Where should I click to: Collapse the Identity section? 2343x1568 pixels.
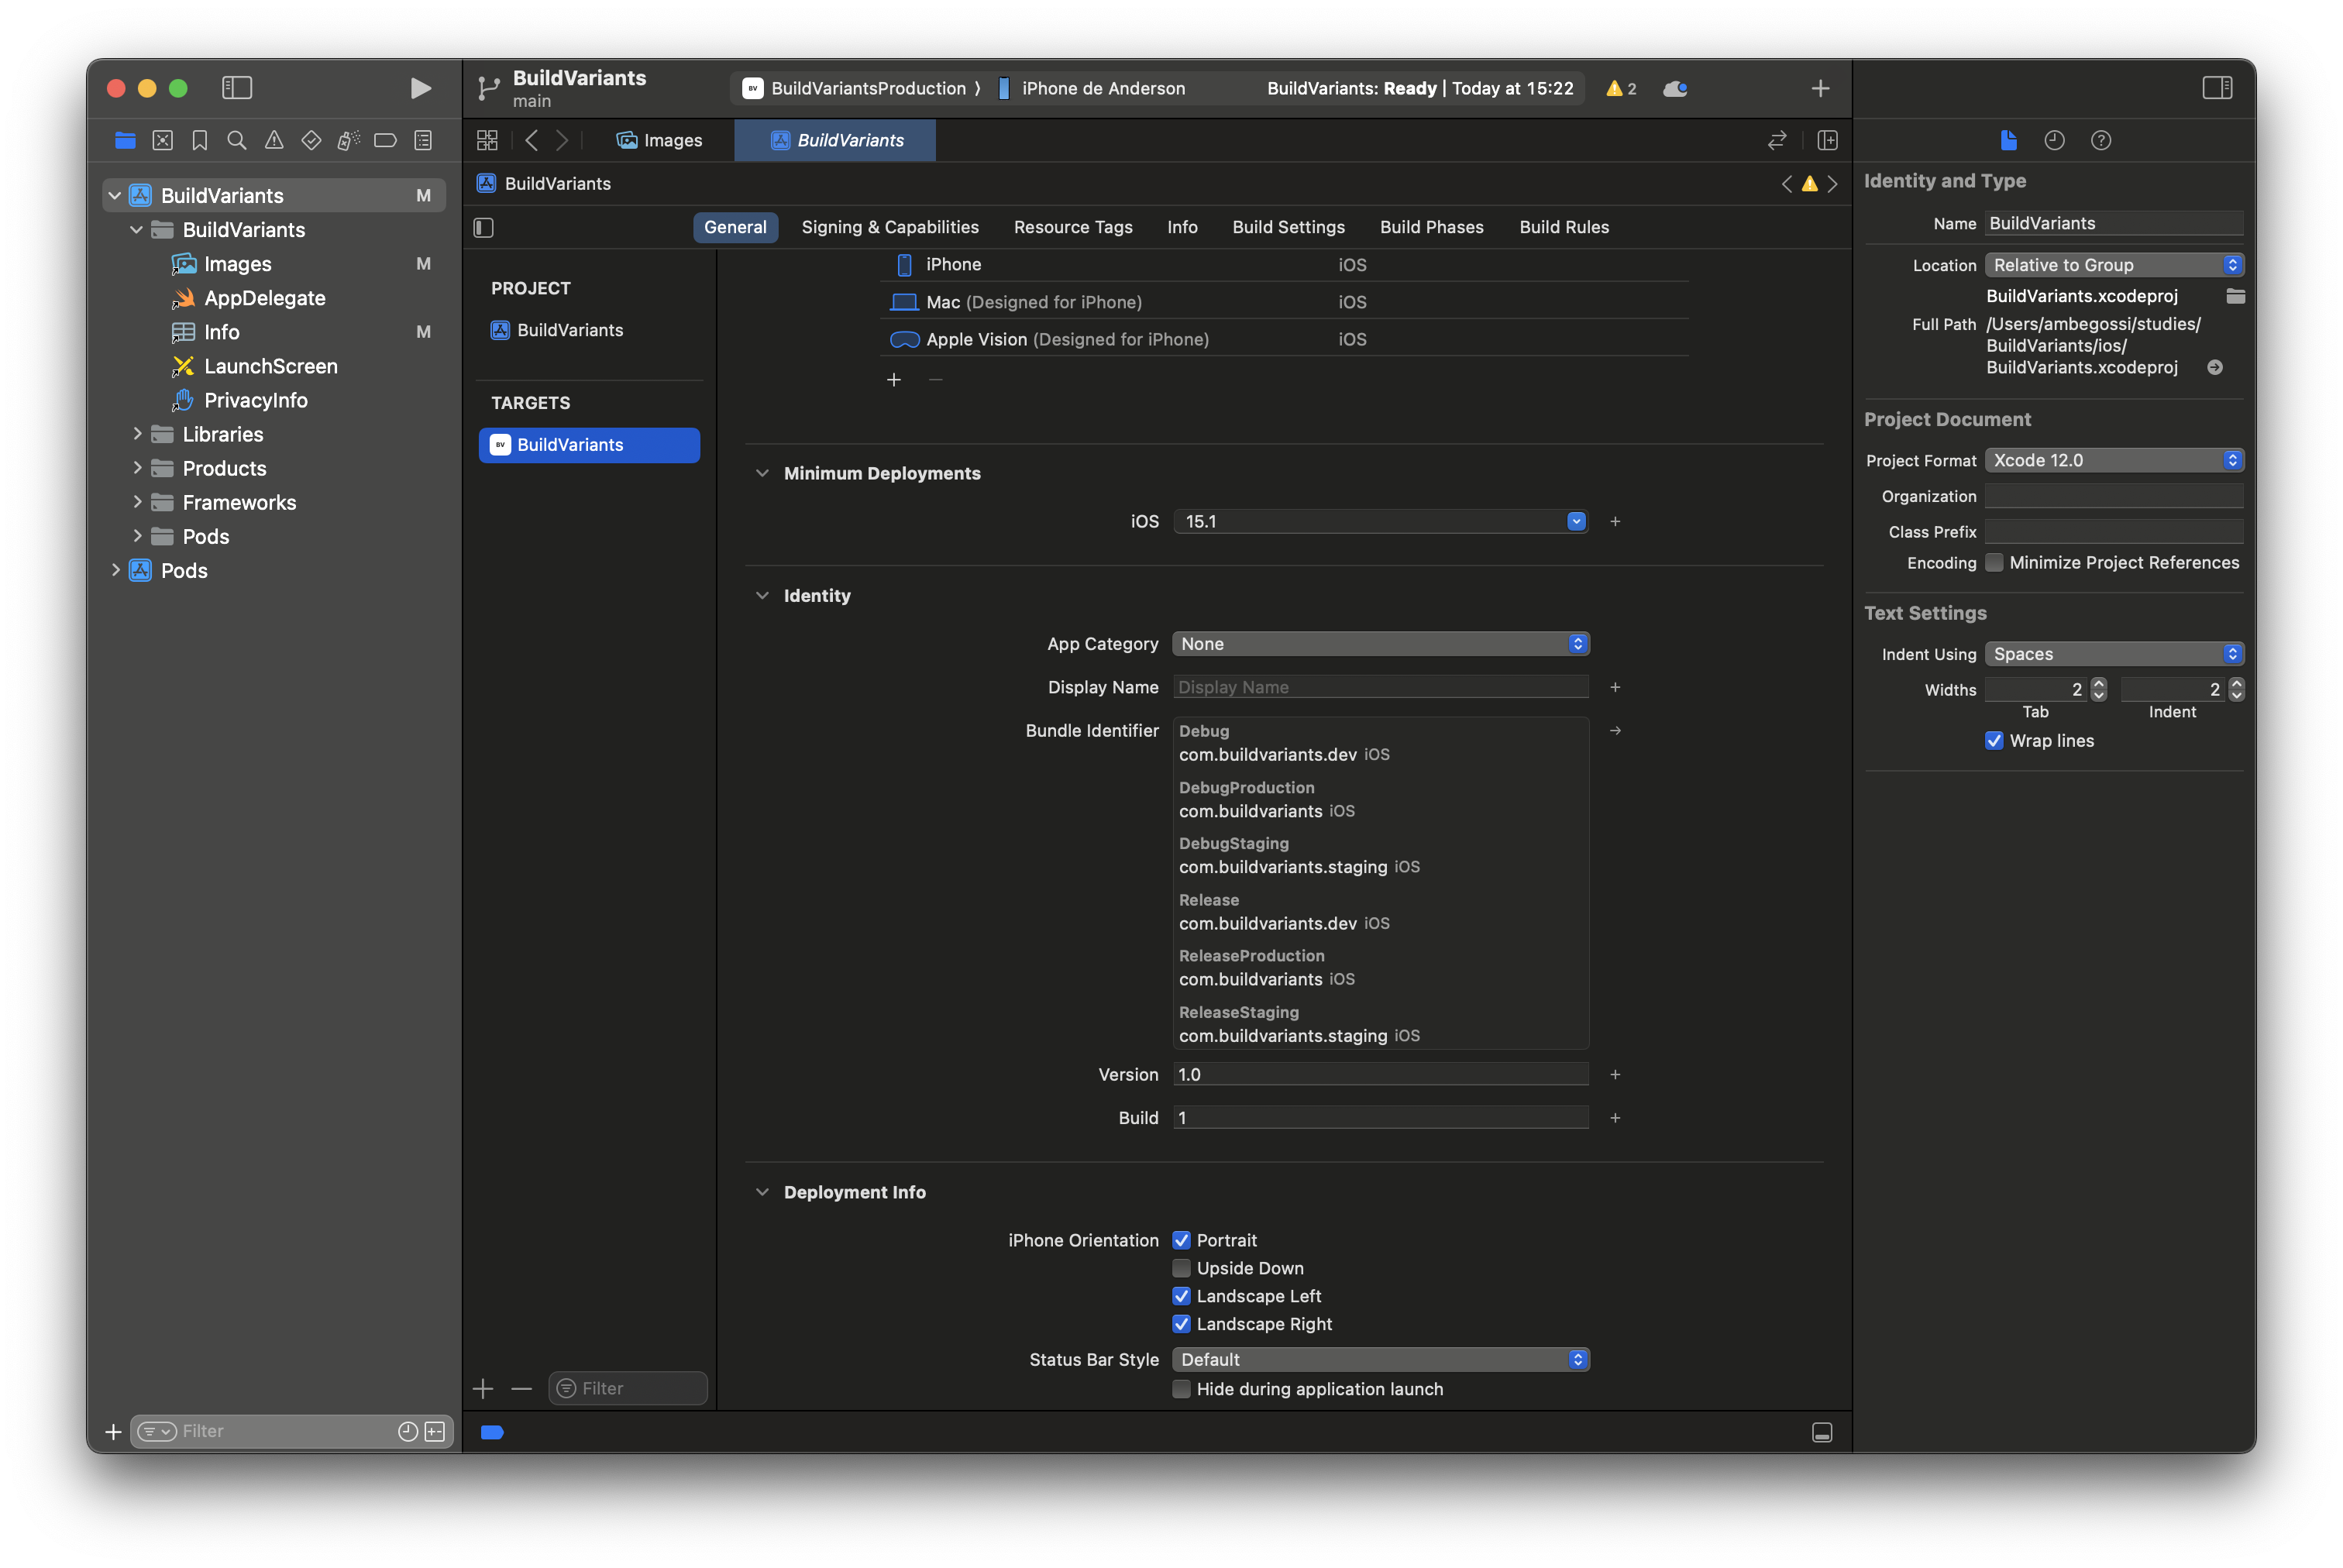[x=762, y=596]
